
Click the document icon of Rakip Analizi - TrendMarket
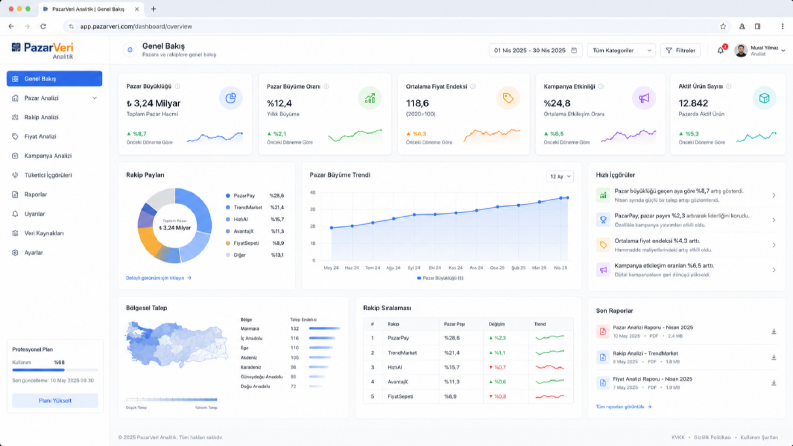[x=603, y=358]
